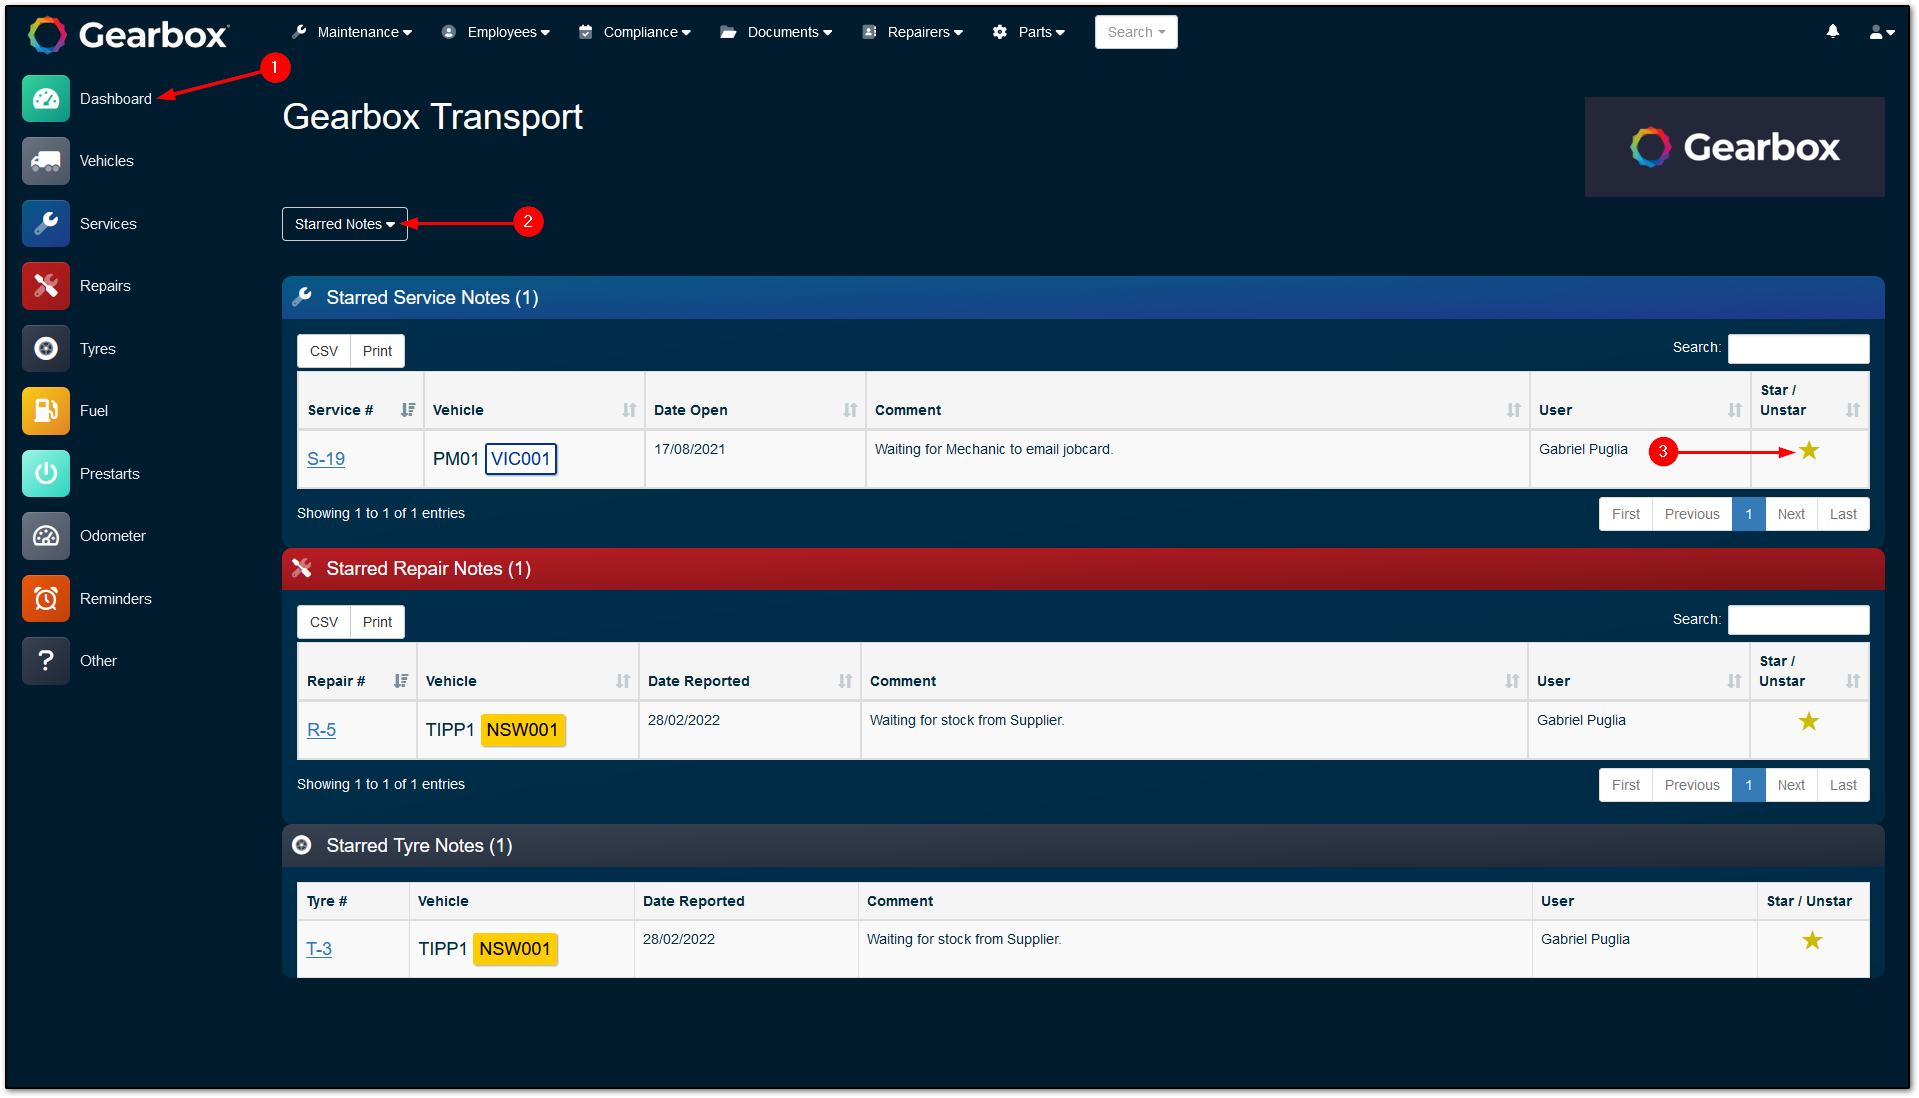Viewport: 1919px width, 1098px height.
Task: Open the Repairs tools icon
Action: (x=46, y=286)
